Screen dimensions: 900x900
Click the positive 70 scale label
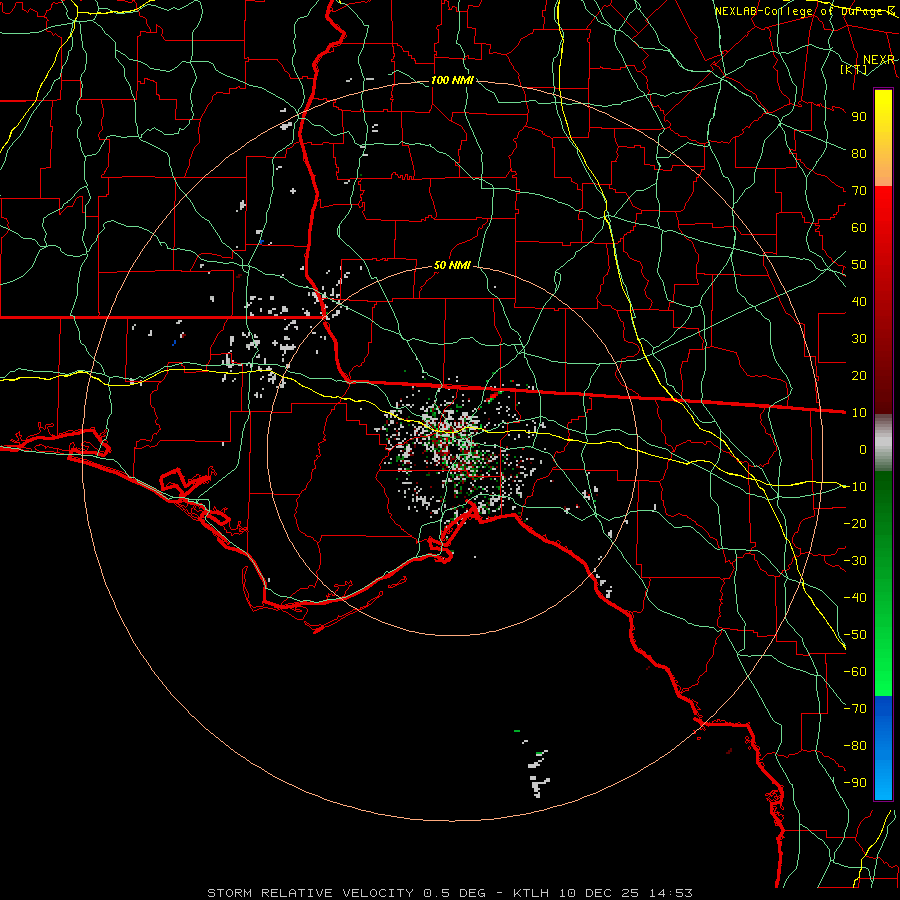click(x=859, y=191)
